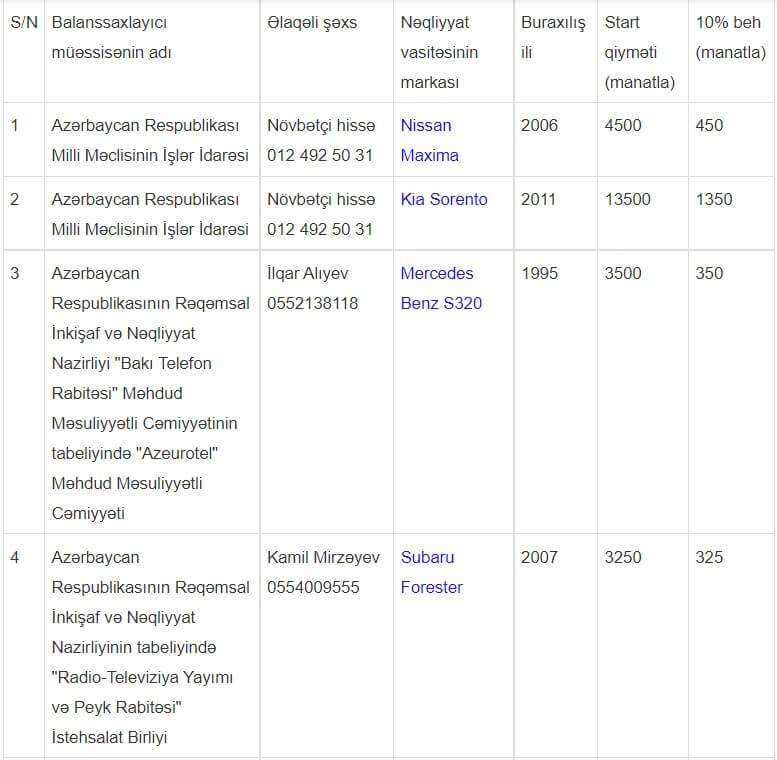The height and width of the screenshot is (760, 777).
Task: Select the 4500 start price cell
Action: click(x=623, y=125)
